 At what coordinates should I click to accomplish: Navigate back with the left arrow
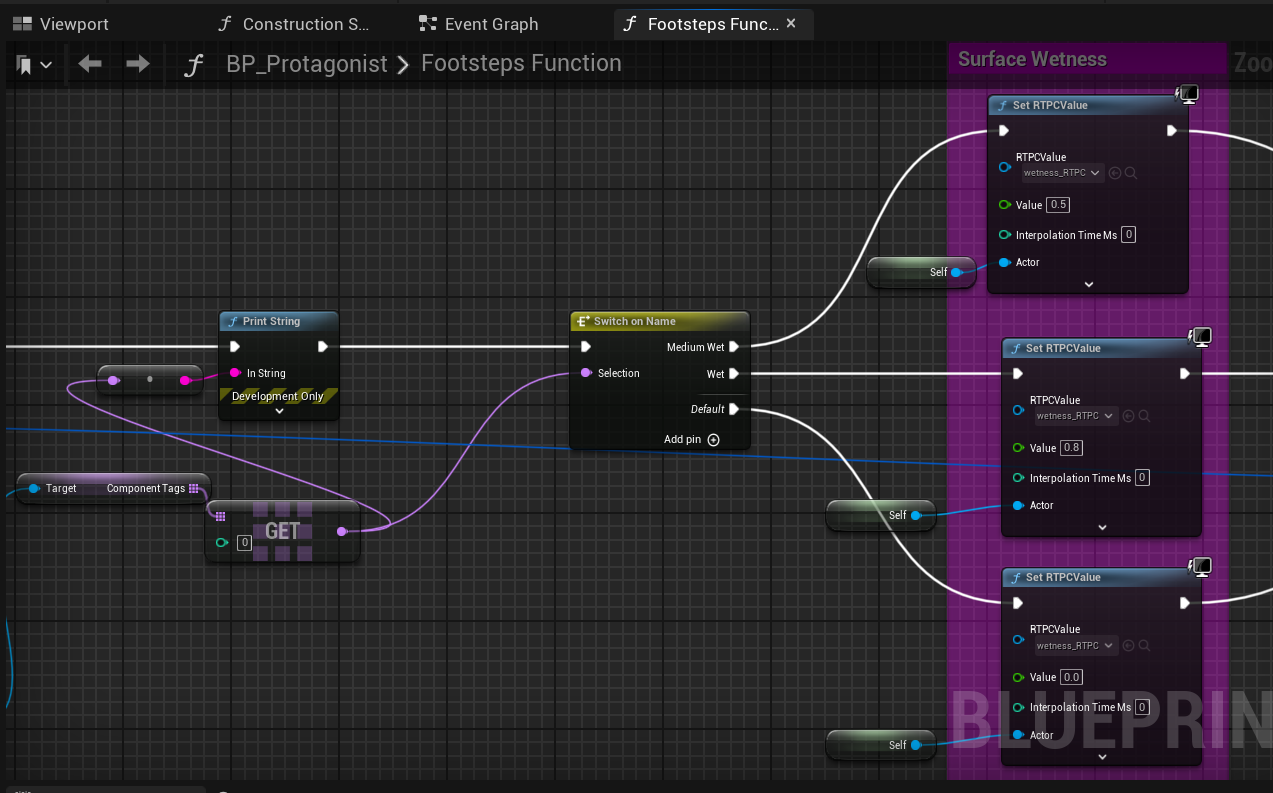point(90,64)
